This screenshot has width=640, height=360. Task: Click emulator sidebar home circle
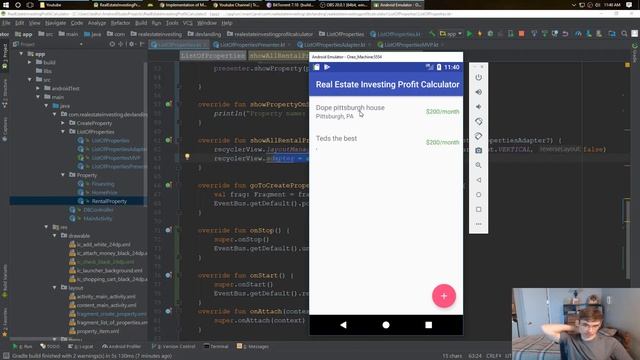tap(478, 195)
